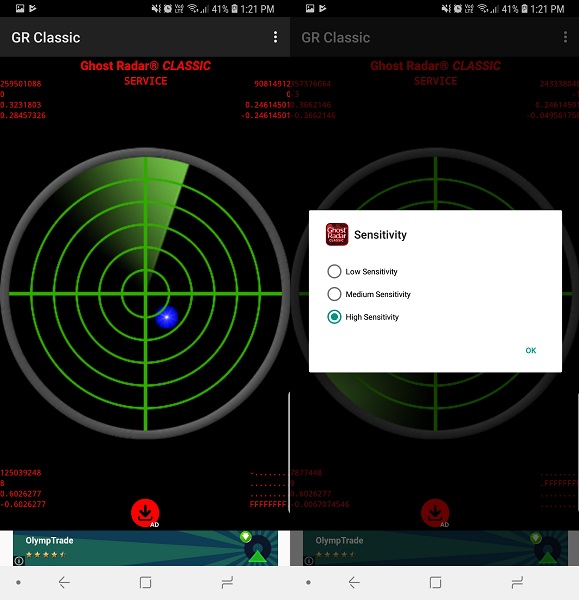Tap the dot button in left navigation bar
Viewport: 579px width, 600px height.
18,582
